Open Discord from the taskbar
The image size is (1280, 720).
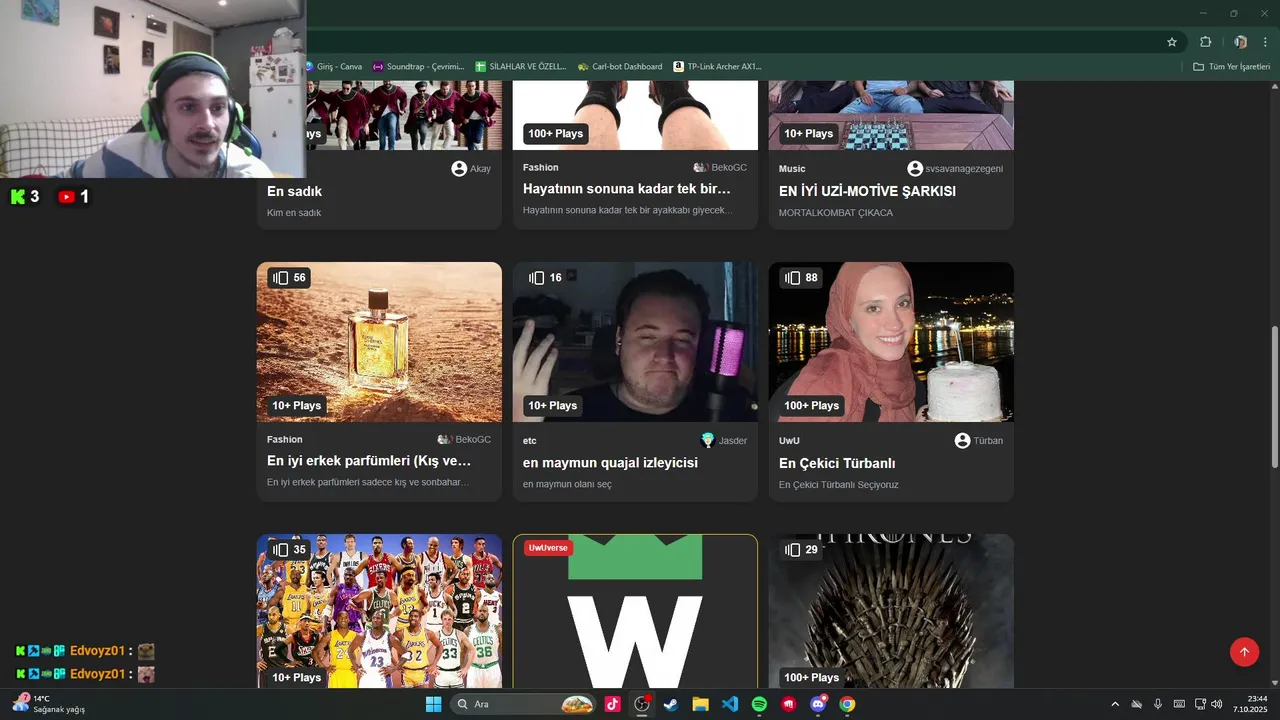[x=818, y=704]
